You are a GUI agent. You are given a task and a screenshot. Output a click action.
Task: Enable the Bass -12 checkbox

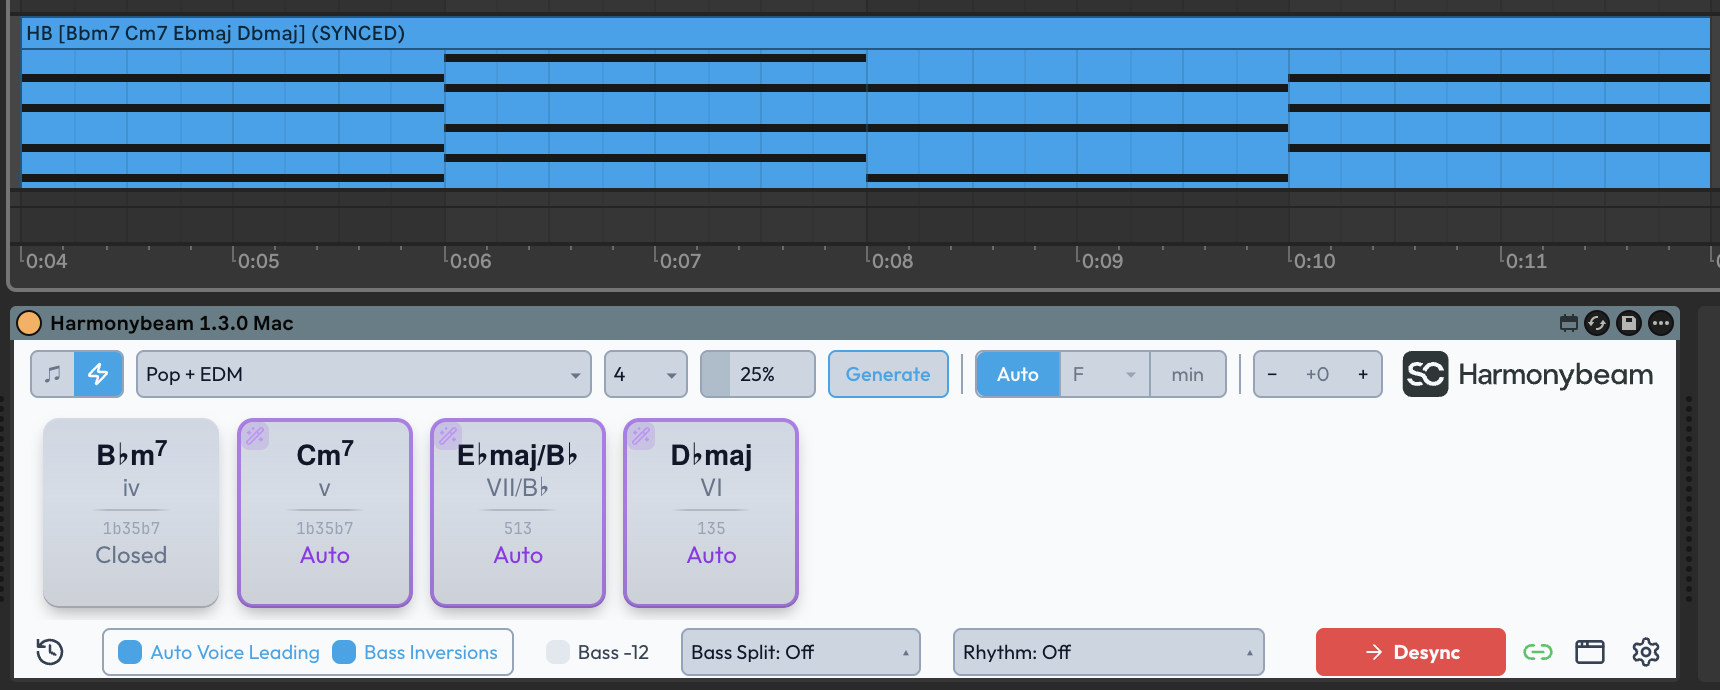558,652
